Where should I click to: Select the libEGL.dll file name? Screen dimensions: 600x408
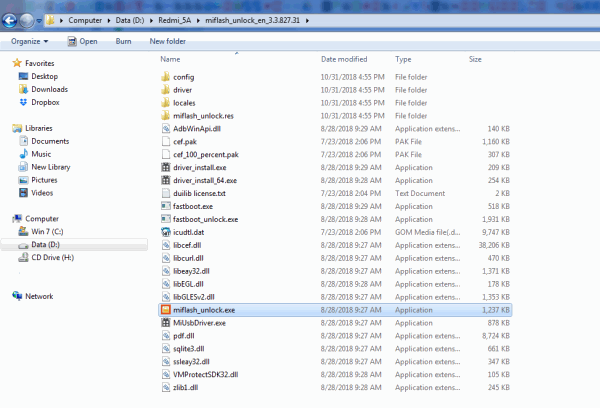188,284
